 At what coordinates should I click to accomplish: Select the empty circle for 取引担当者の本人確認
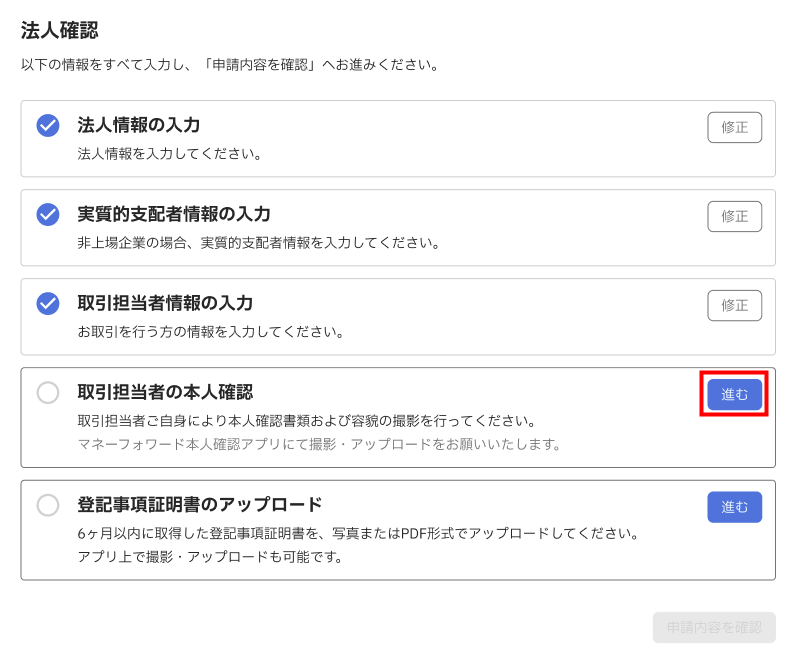tap(48, 393)
